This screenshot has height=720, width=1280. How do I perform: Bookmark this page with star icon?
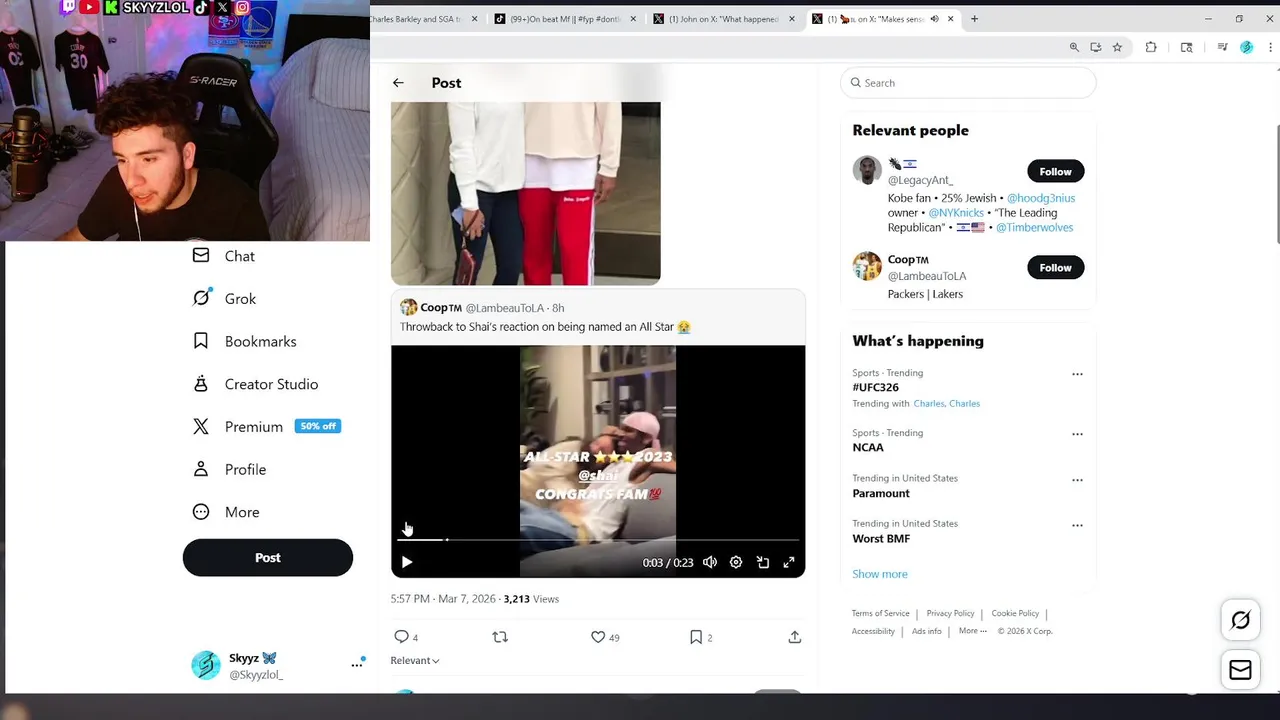(1117, 47)
